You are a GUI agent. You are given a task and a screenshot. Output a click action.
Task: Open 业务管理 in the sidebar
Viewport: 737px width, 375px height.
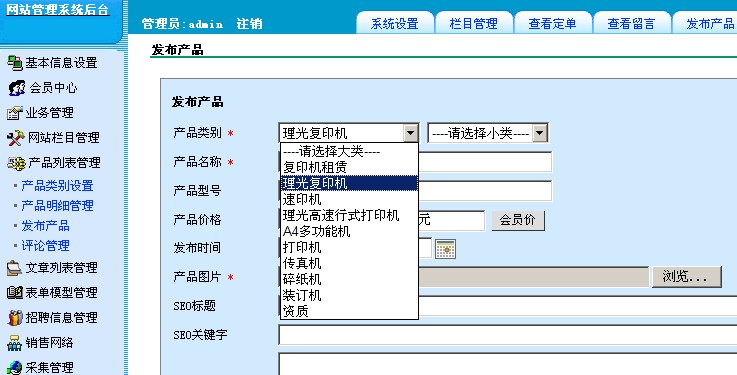[x=49, y=113]
